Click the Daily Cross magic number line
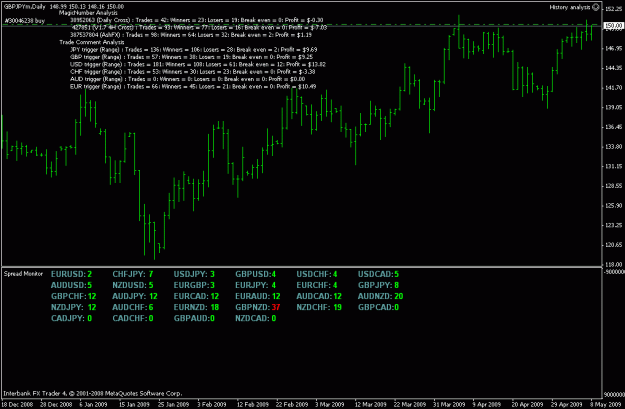The width and height of the screenshot is (625, 409). 197,20
